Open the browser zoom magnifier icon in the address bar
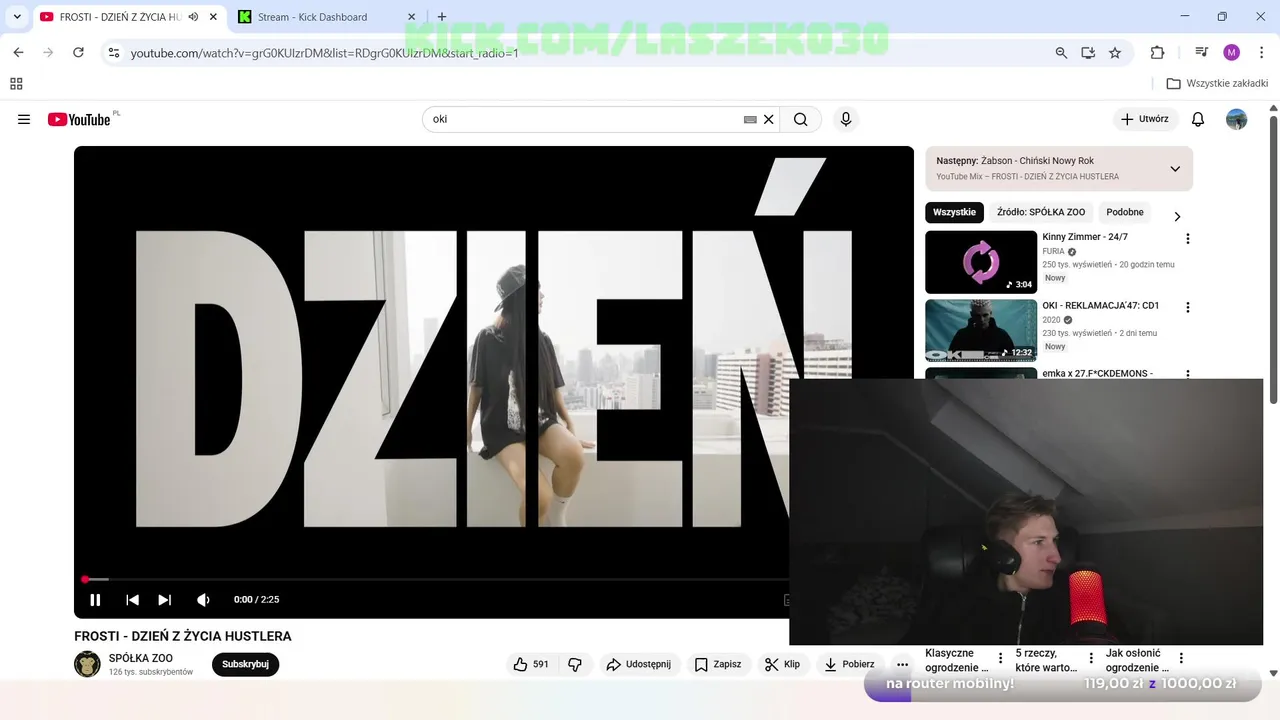The width and height of the screenshot is (1280, 720). [x=1061, y=53]
